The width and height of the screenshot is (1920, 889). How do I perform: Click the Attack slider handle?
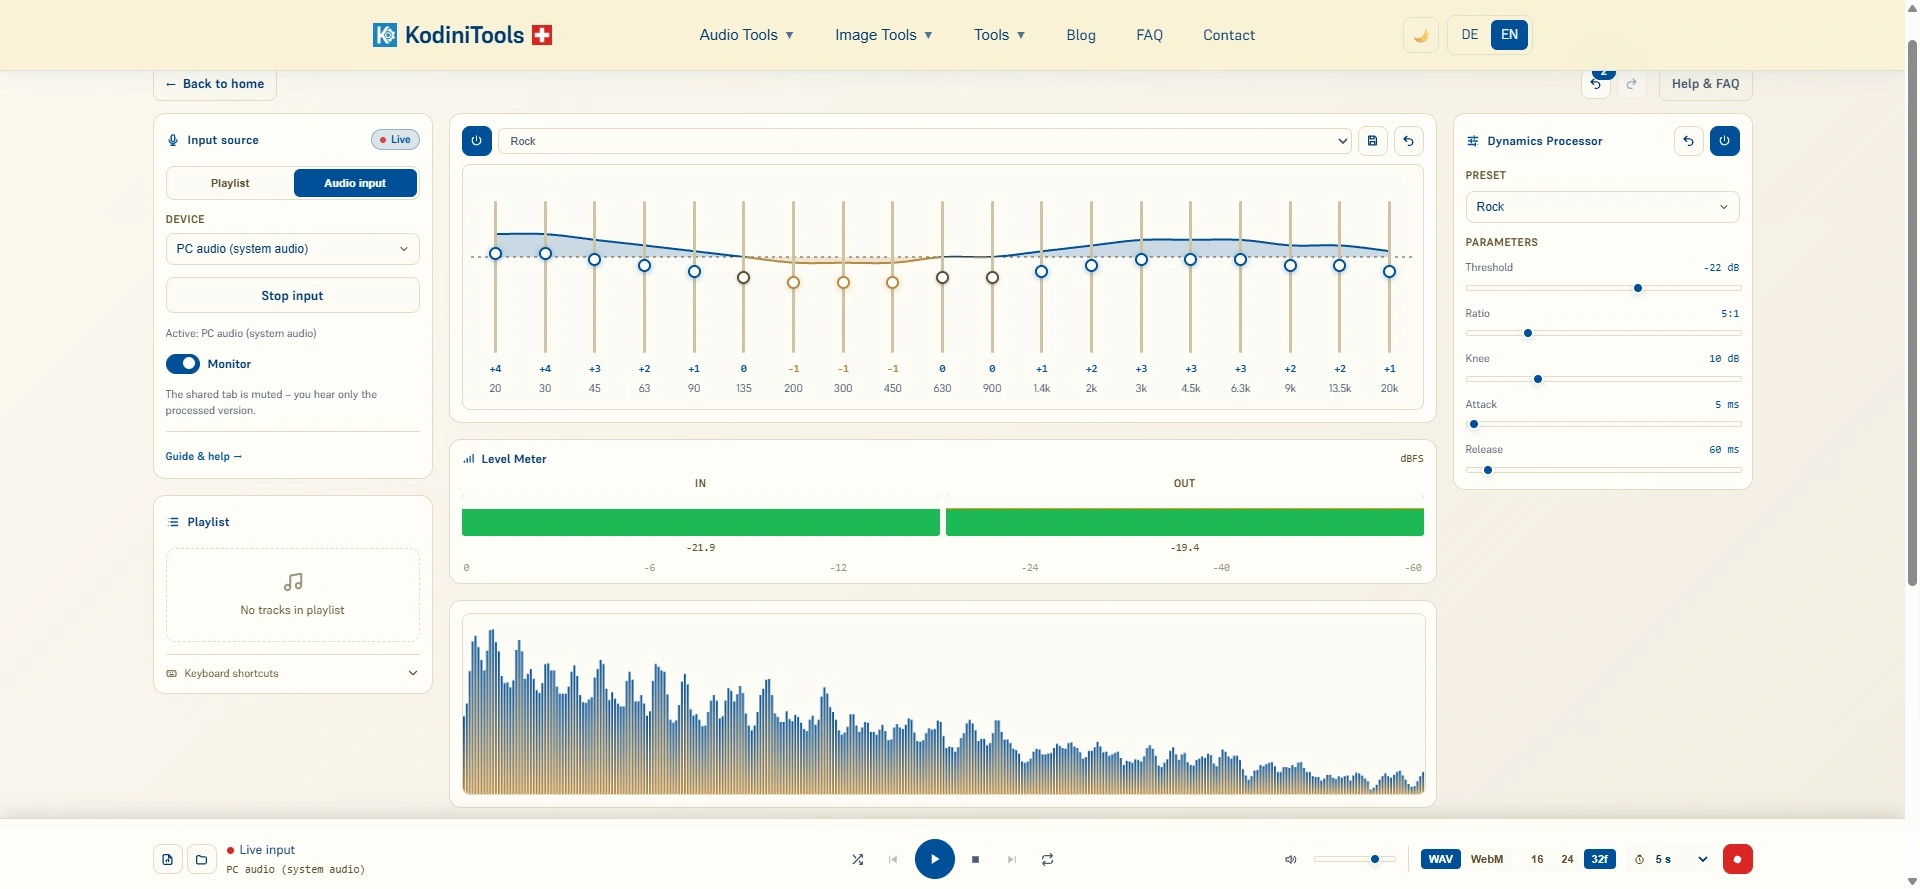click(x=1474, y=424)
